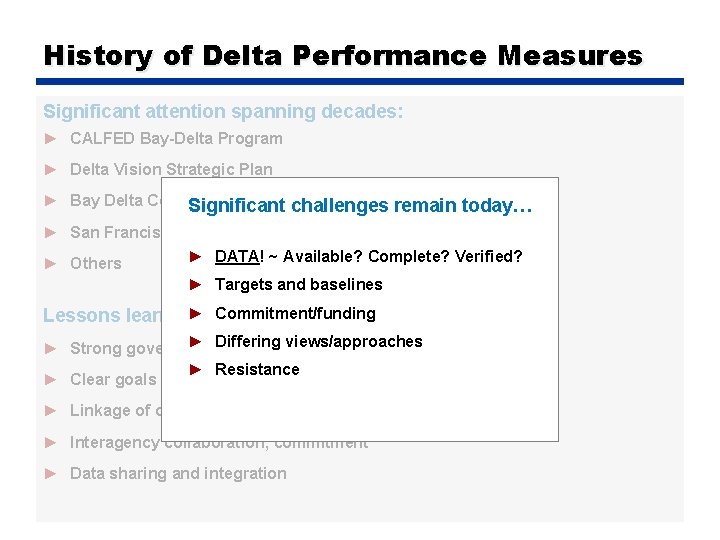The width and height of the screenshot is (720, 540).
Task: Click the Resistance bullet text
Action: [257, 370]
